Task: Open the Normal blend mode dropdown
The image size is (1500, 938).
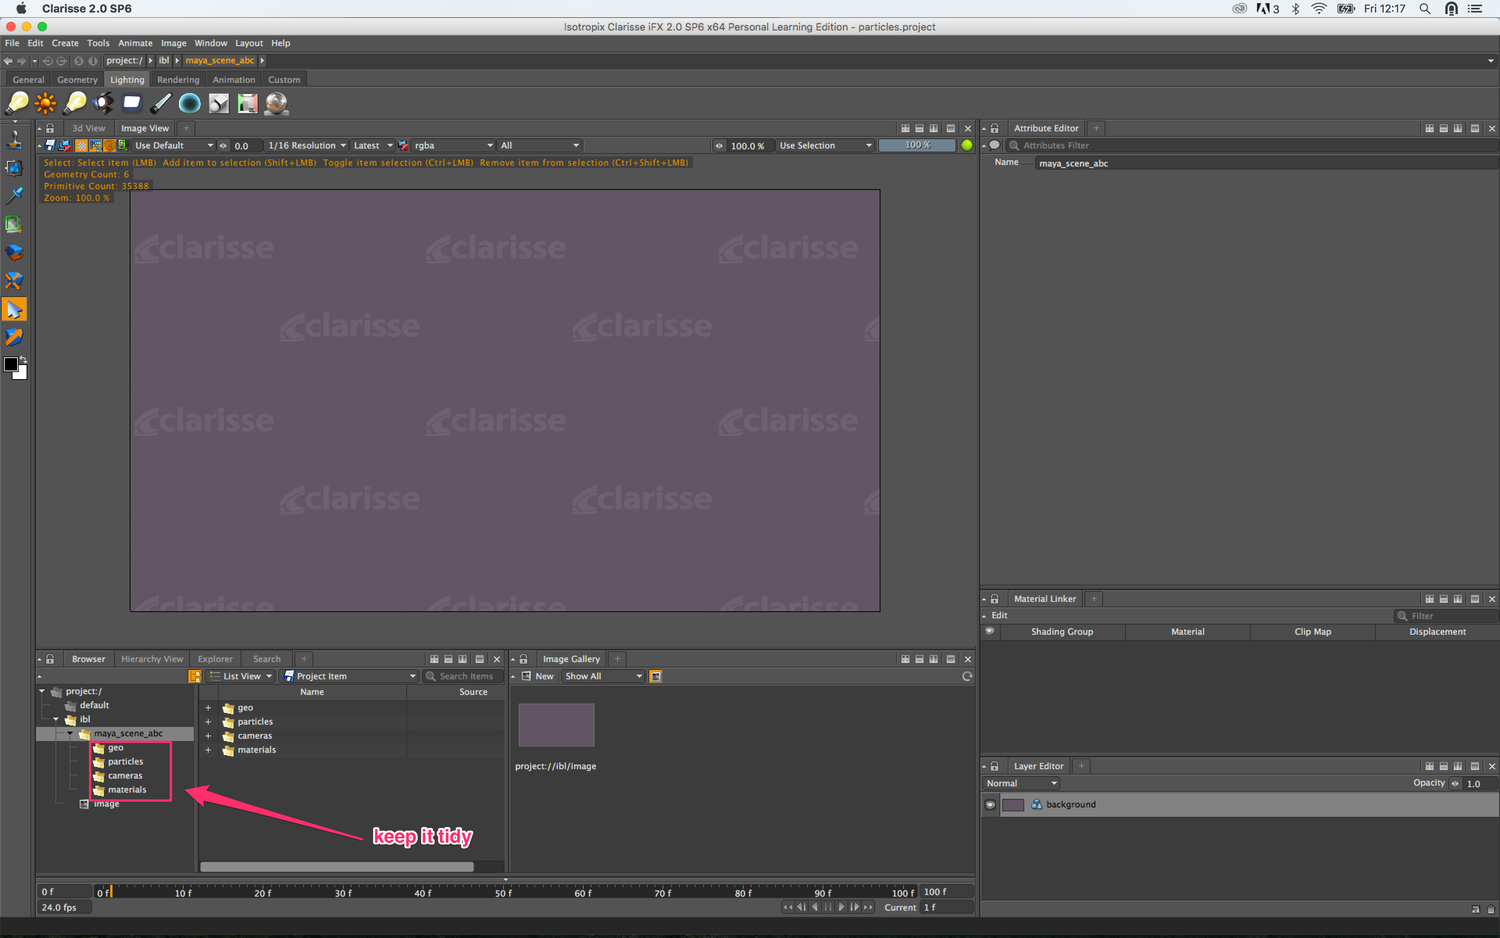Action: (x=1021, y=784)
